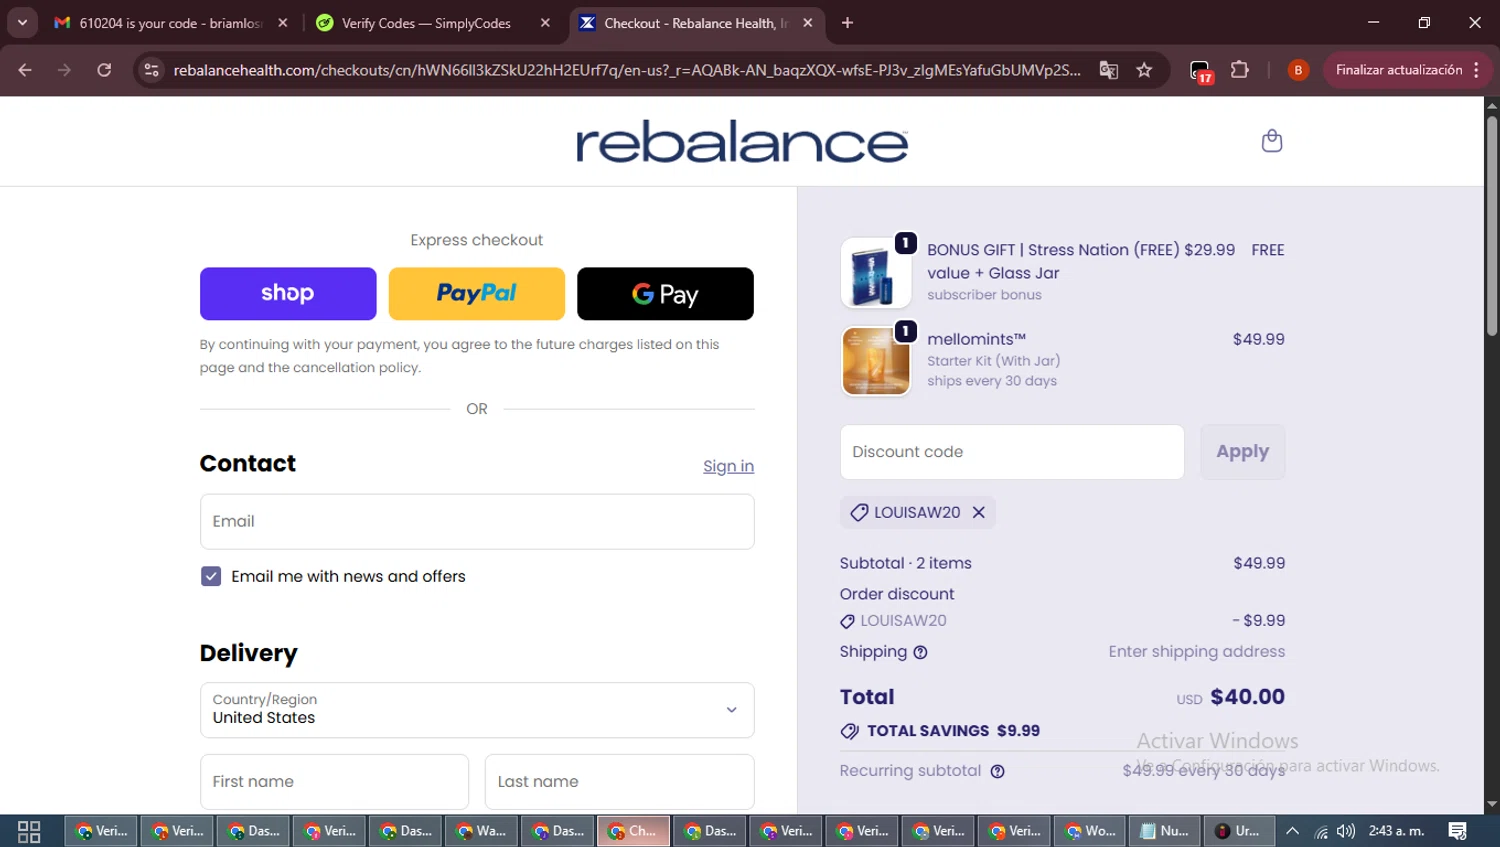1500x847 pixels.
Task: Select the active Ch... taskbar window
Action: (x=634, y=831)
